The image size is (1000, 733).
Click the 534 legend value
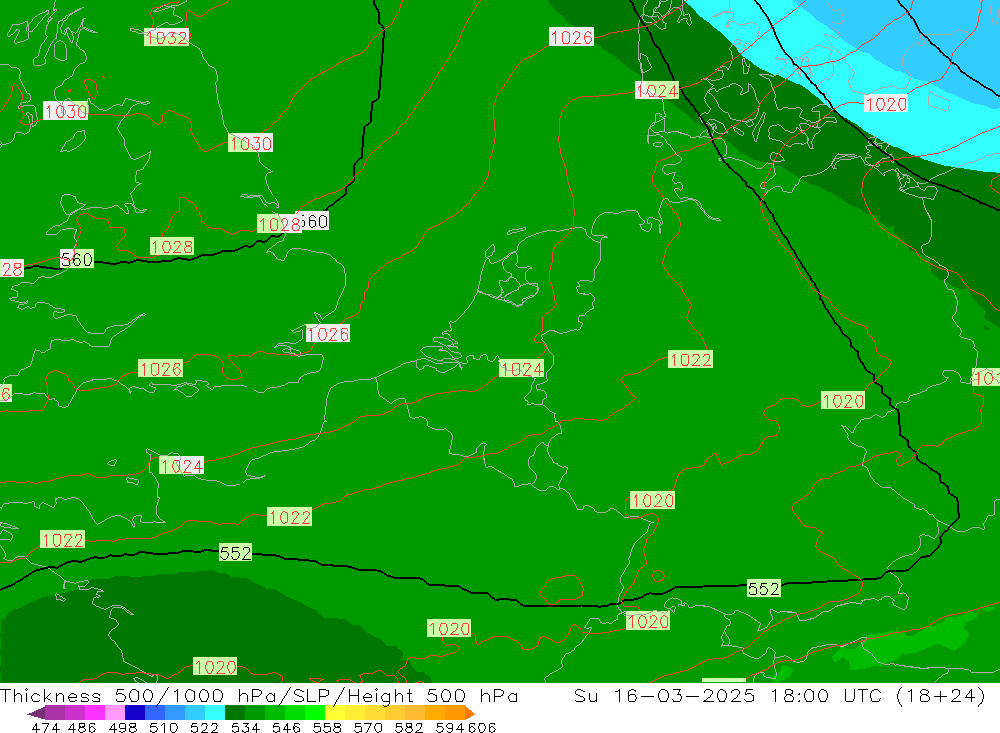click(246, 727)
